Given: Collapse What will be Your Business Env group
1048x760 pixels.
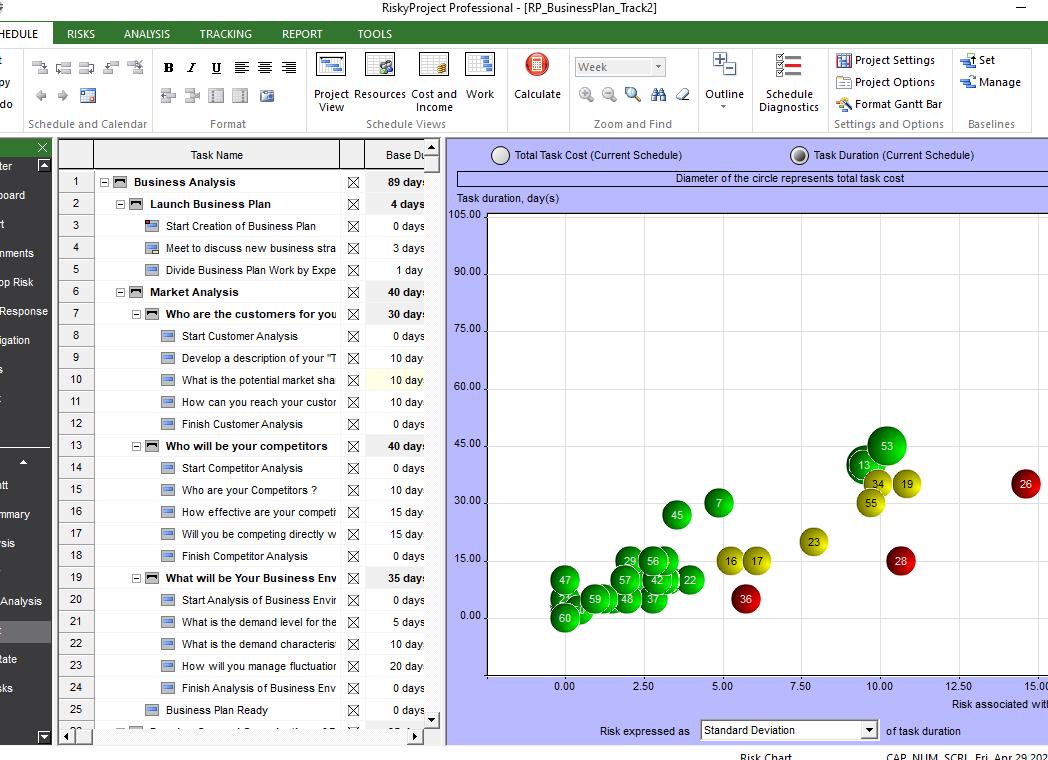Looking at the screenshot, I should click(136, 578).
